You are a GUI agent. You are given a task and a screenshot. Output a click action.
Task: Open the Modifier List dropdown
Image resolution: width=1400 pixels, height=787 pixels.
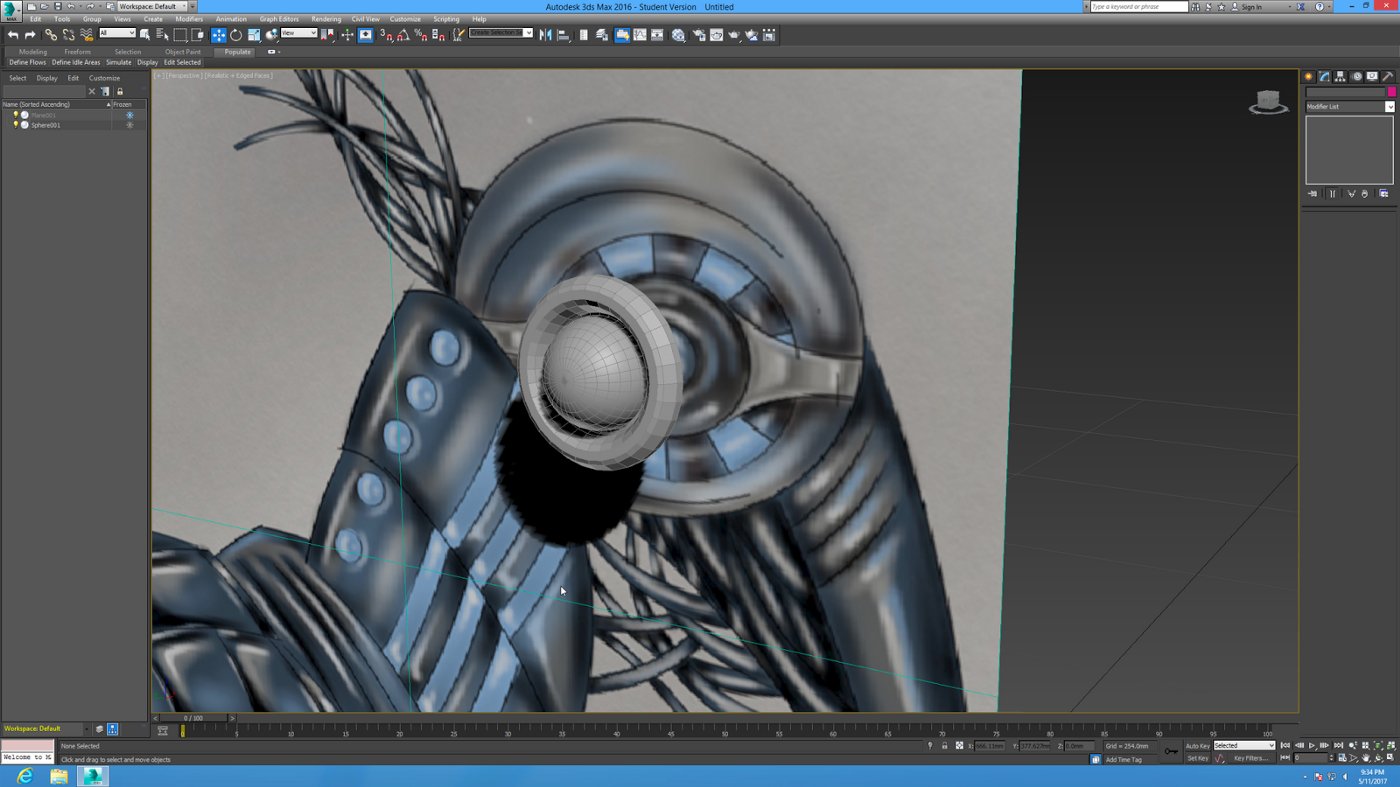[1349, 106]
